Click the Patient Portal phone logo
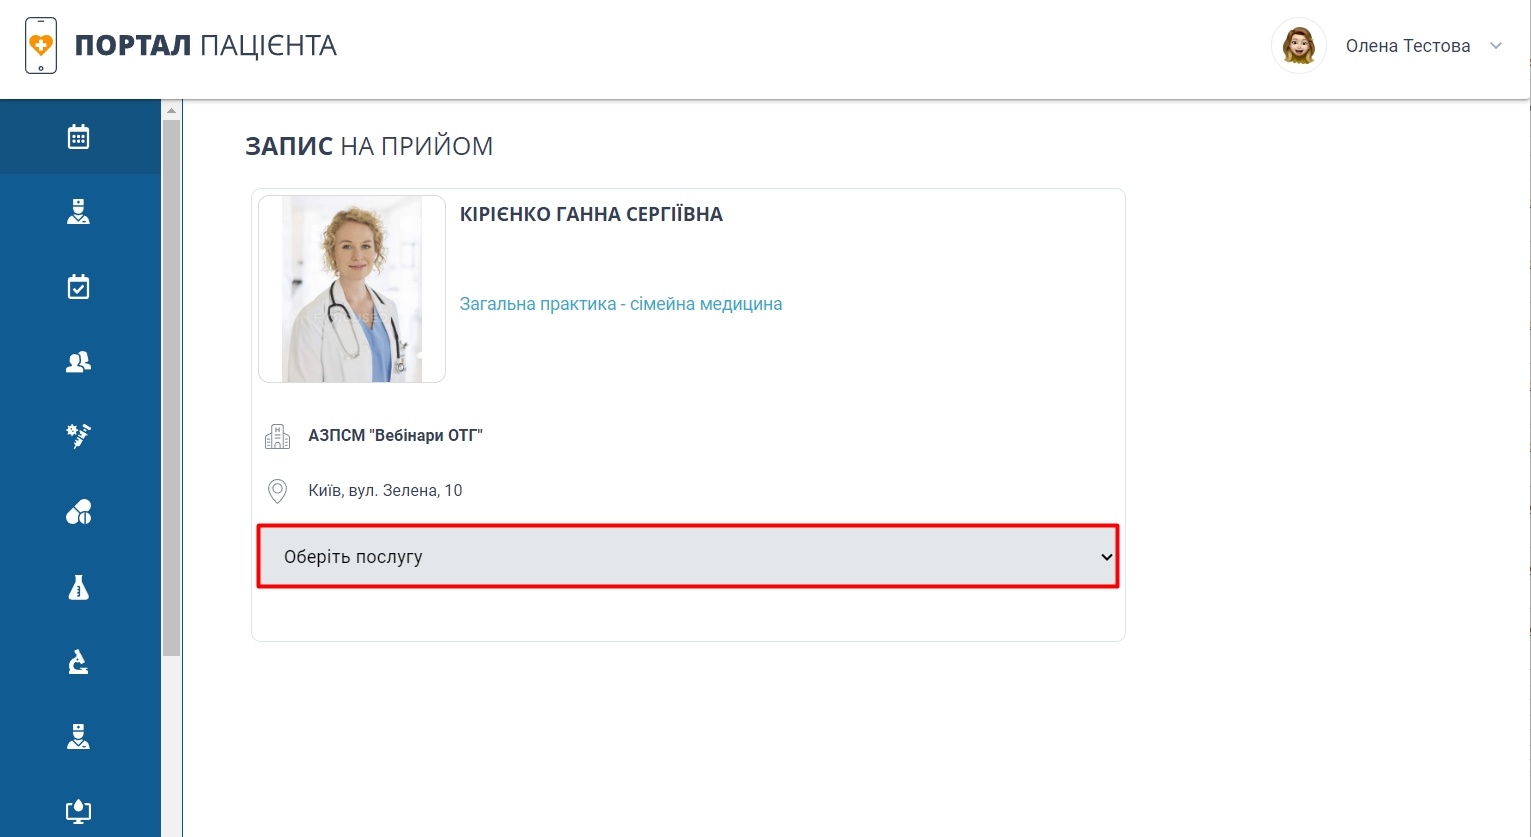 tap(41, 45)
